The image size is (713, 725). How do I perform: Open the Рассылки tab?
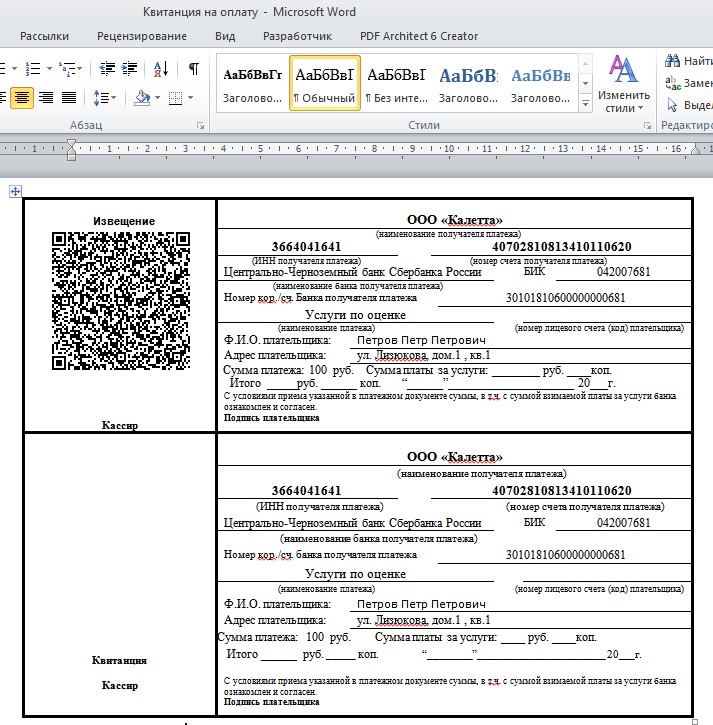[44, 36]
